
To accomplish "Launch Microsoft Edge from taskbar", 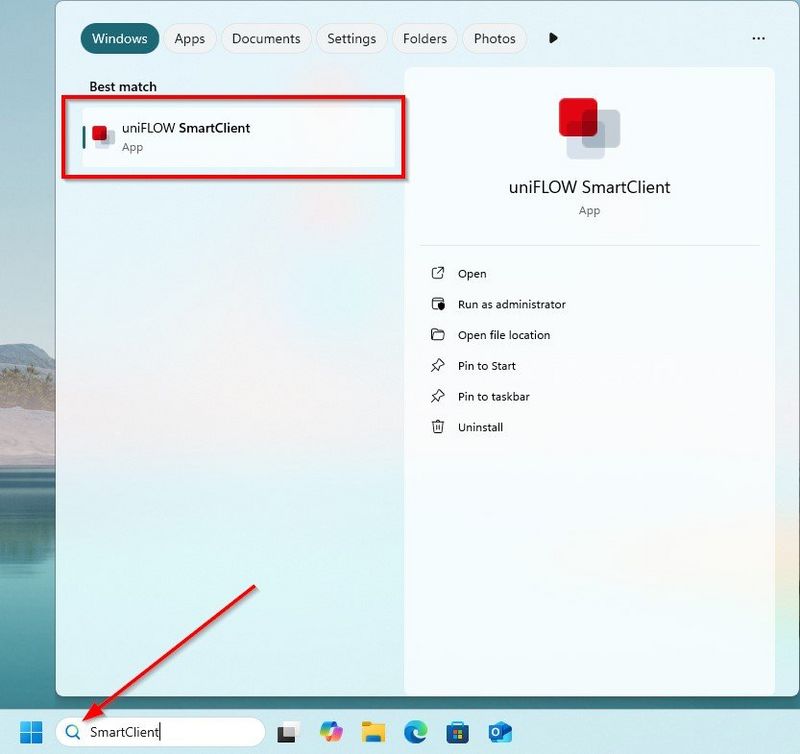I will point(415,732).
